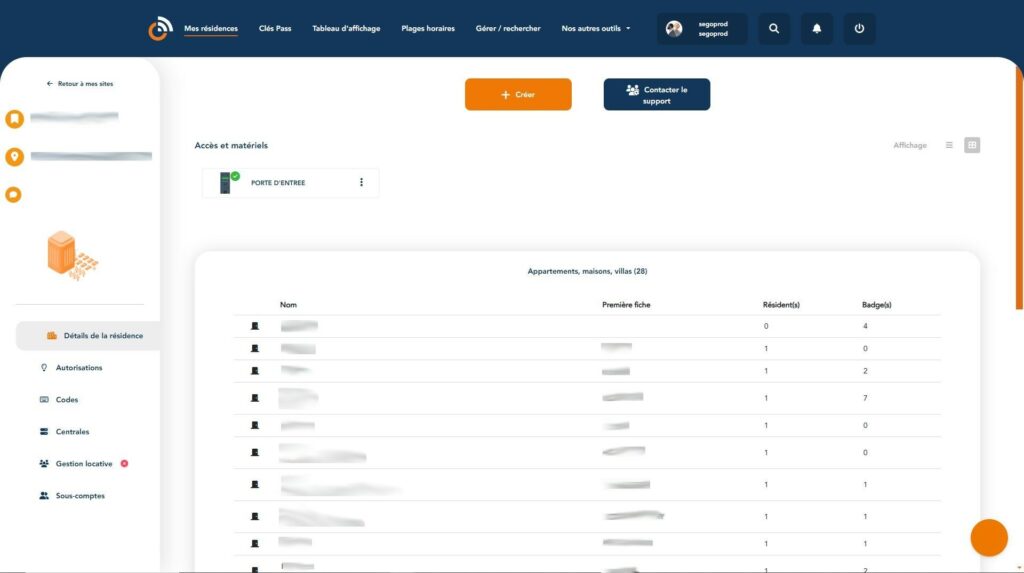The height and width of the screenshot is (573, 1024).
Task: Open Gestion locative in the sidebar
Action: (84, 464)
